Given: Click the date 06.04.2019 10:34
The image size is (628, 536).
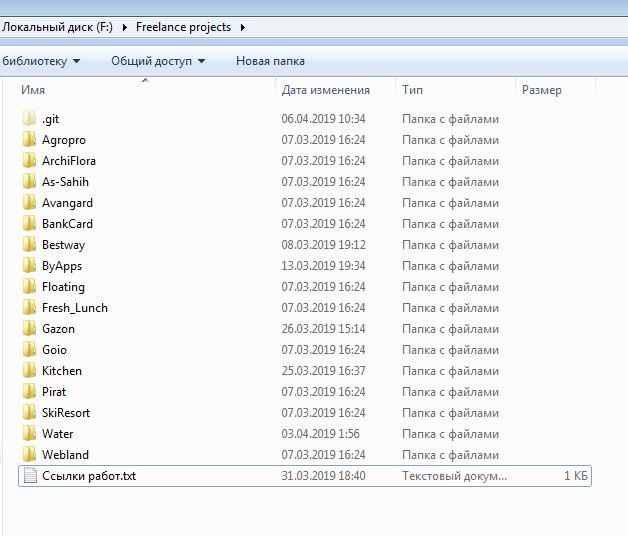Looking at the screenshot, I should (x=324, y=119).
